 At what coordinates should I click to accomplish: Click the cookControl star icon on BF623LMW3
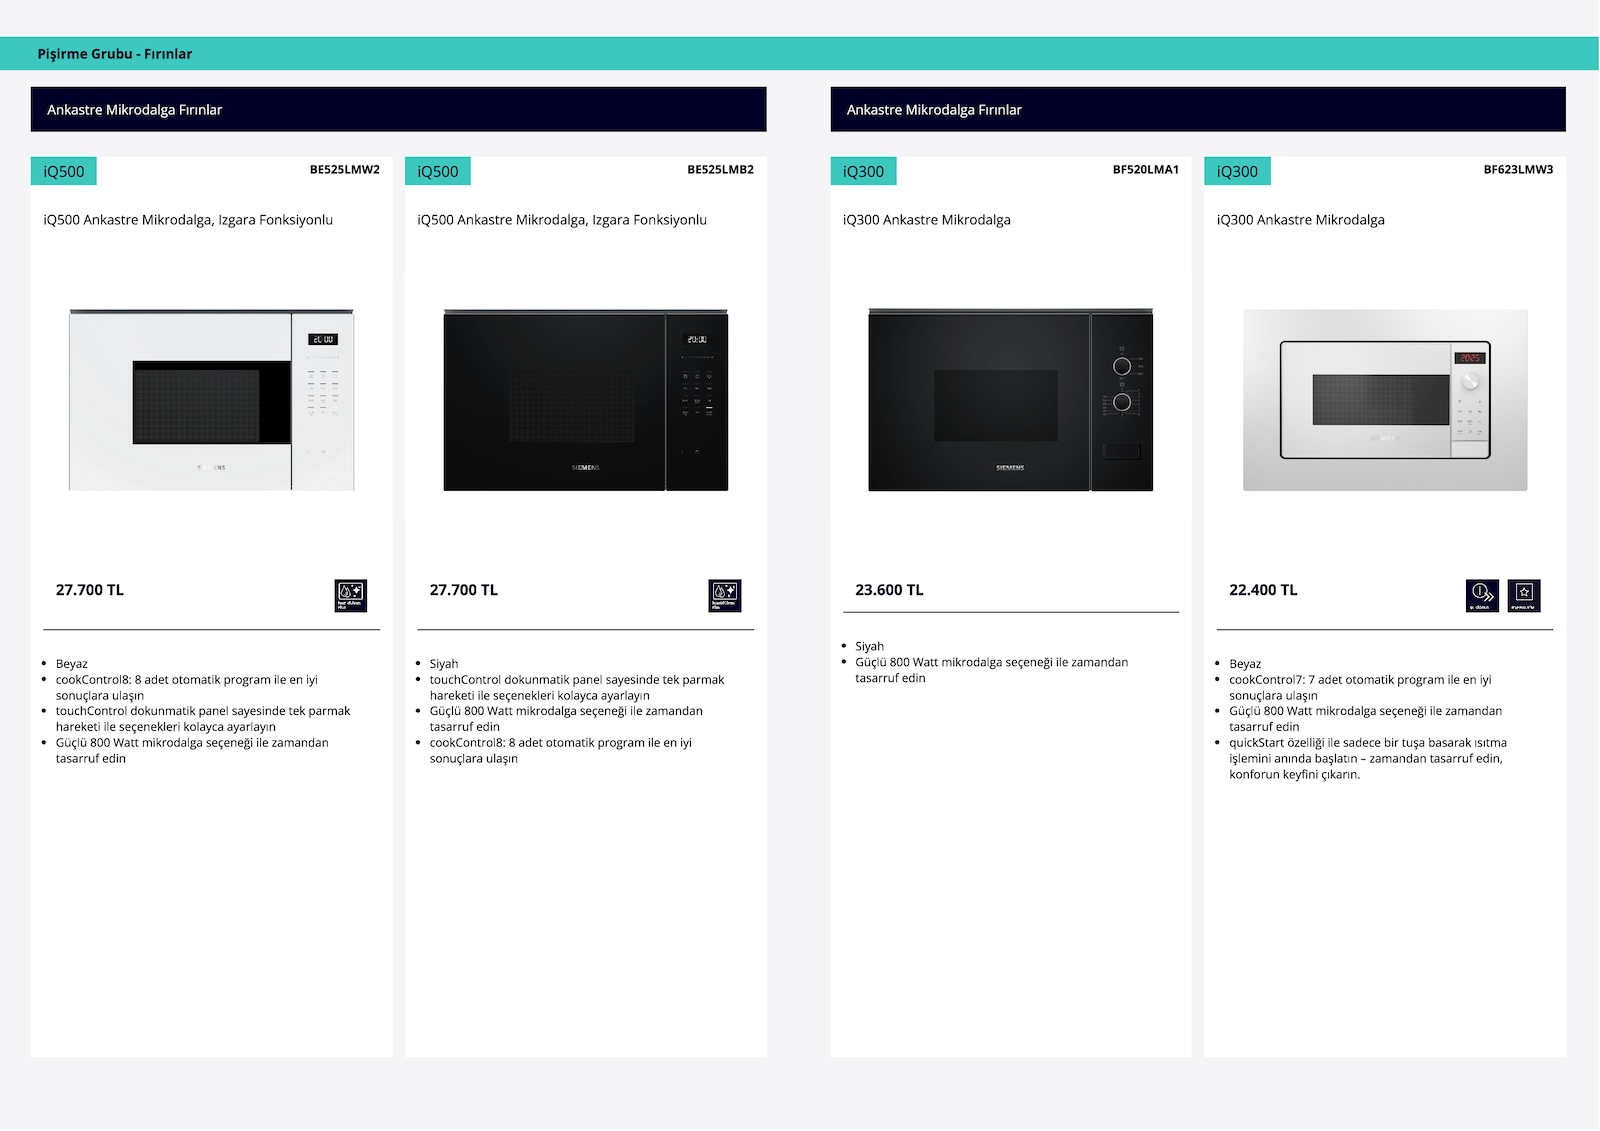coord(1525,596)
